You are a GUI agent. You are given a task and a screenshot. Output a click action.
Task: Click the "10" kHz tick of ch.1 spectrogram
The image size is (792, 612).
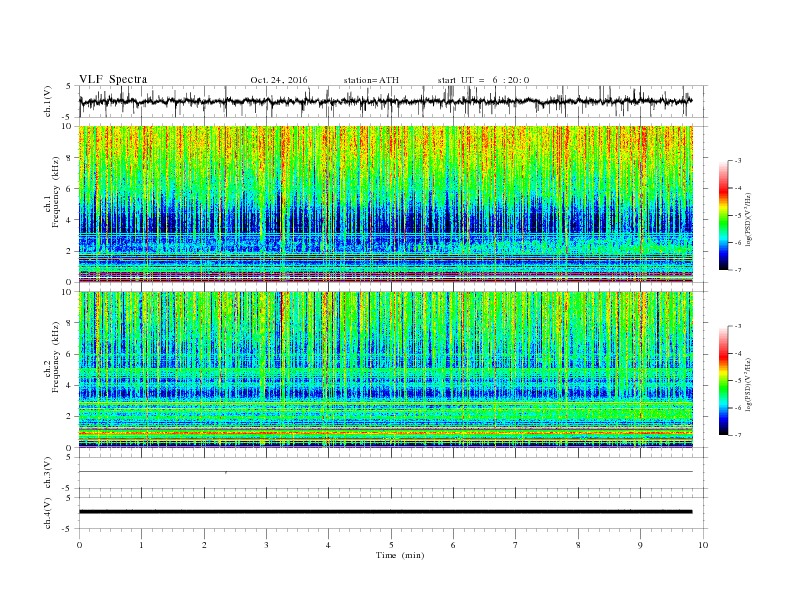[x=68, y=126]
